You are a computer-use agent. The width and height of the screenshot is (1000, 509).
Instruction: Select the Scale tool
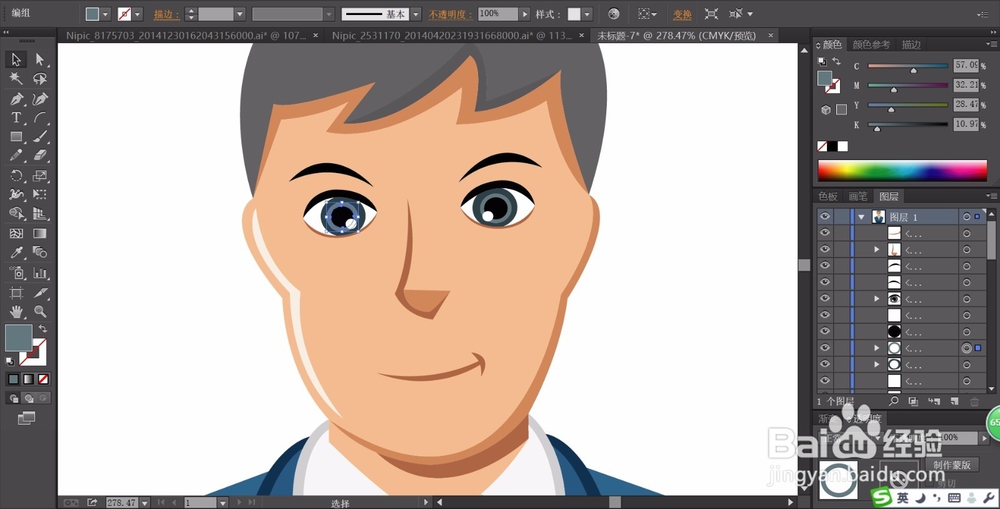40,175
